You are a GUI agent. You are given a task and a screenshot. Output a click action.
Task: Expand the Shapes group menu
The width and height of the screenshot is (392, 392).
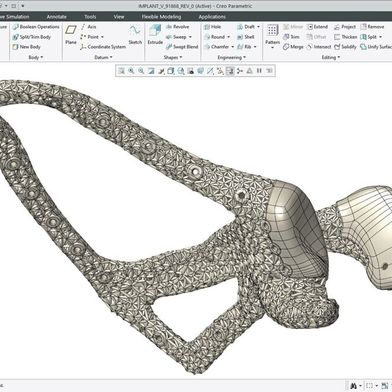pyautogui.click(x=173, y=57)
